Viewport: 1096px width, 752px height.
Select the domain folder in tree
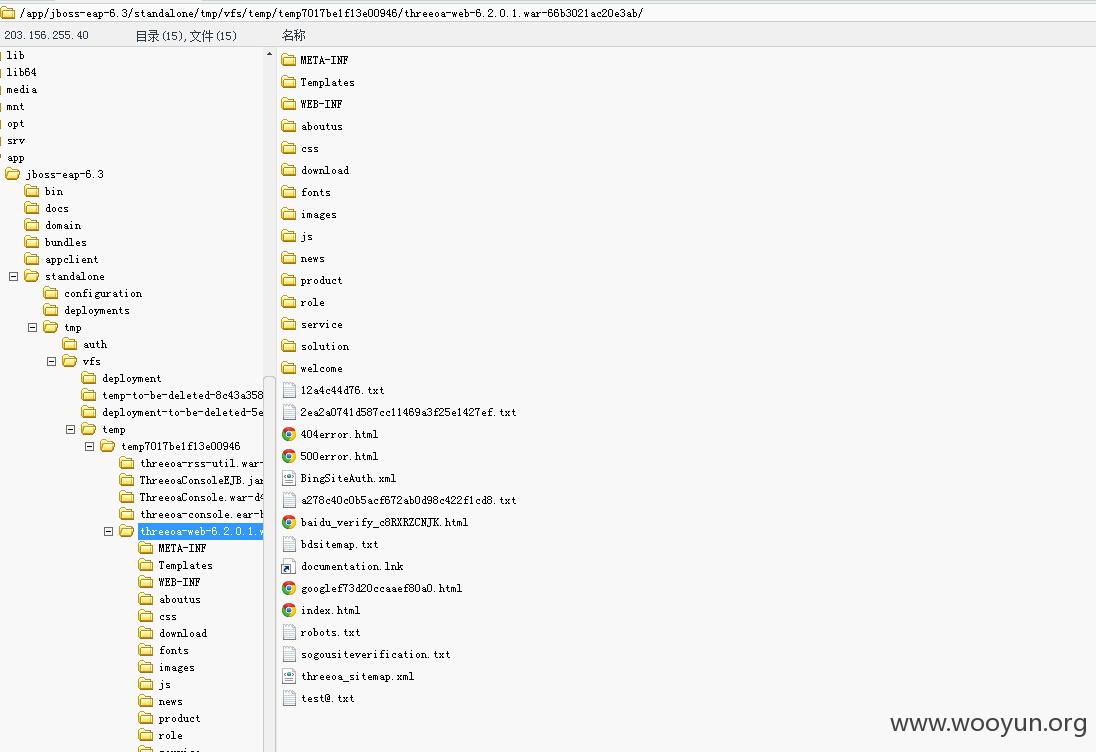click(x=63, y=226)
